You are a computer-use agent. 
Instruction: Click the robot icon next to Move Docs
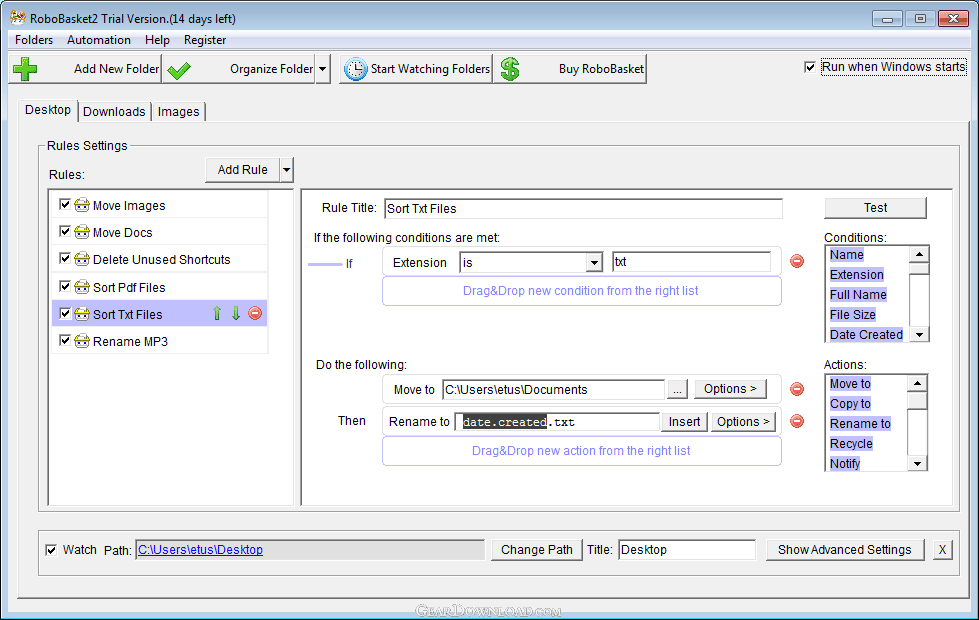[82, 232]
